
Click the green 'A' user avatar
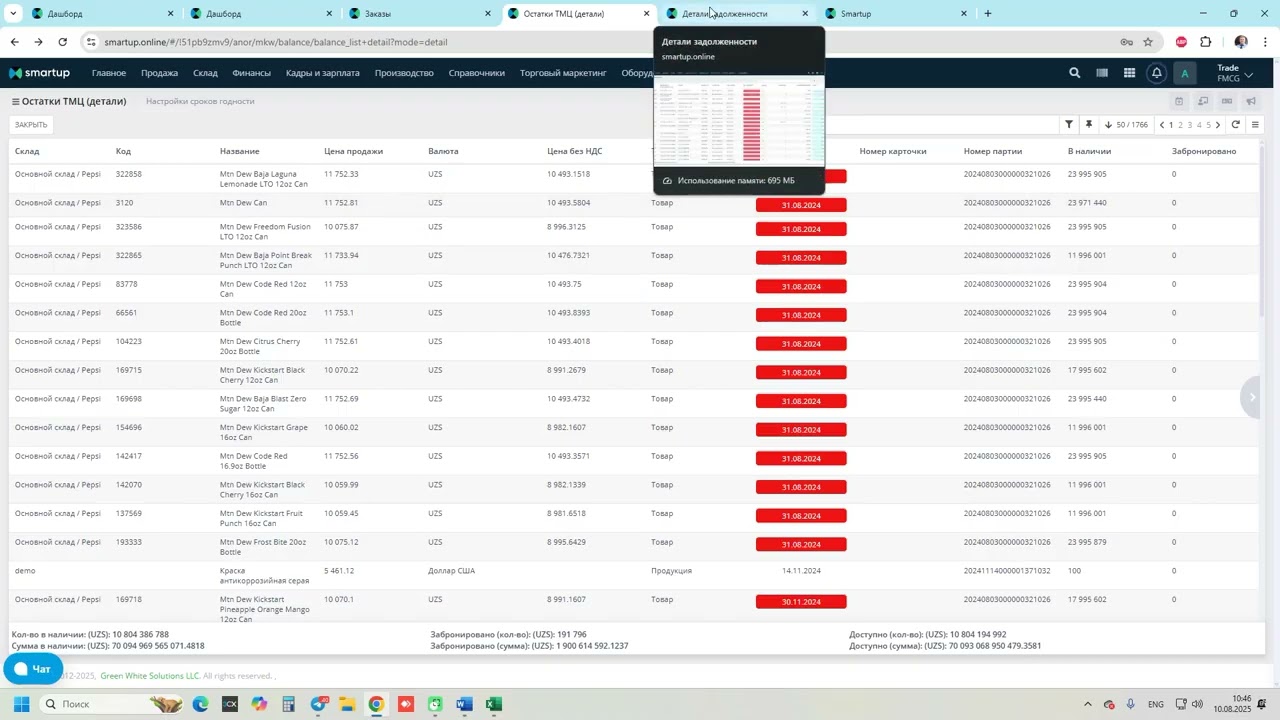[1185, 73]
